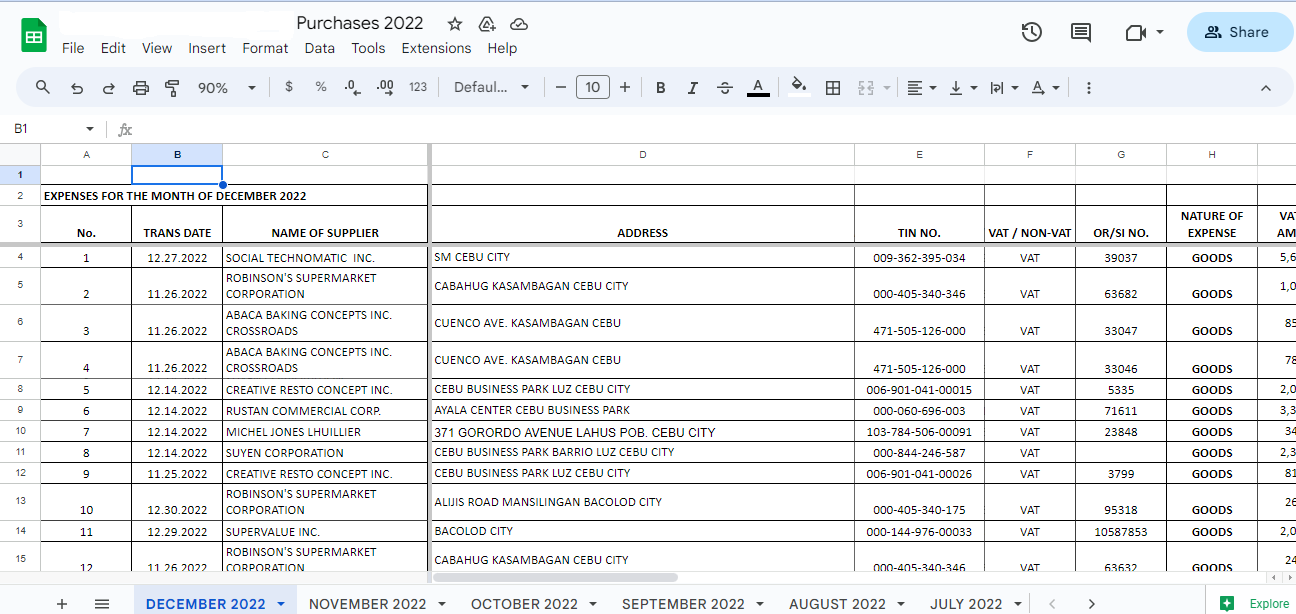The width and height of the screenshot is (1296, 614).
Task: Open the Google Sheets home icon
Action: [x=34, y=36]
